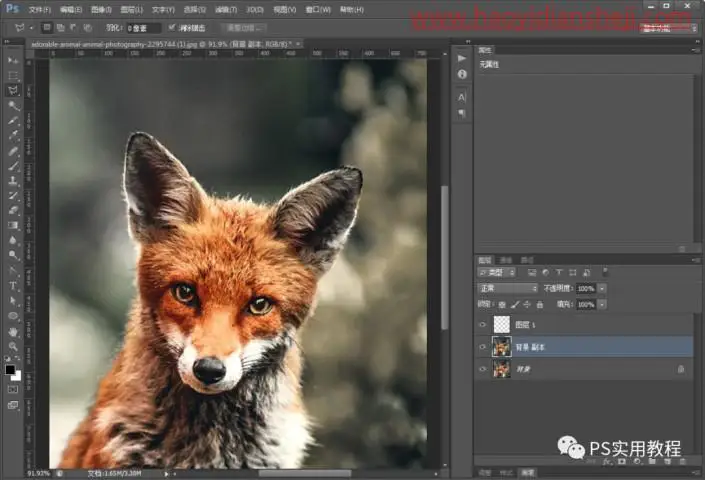
Task: Open the 不透明度 opacity slider arrow
Action: pyautogui.click(x=602, y=289)
